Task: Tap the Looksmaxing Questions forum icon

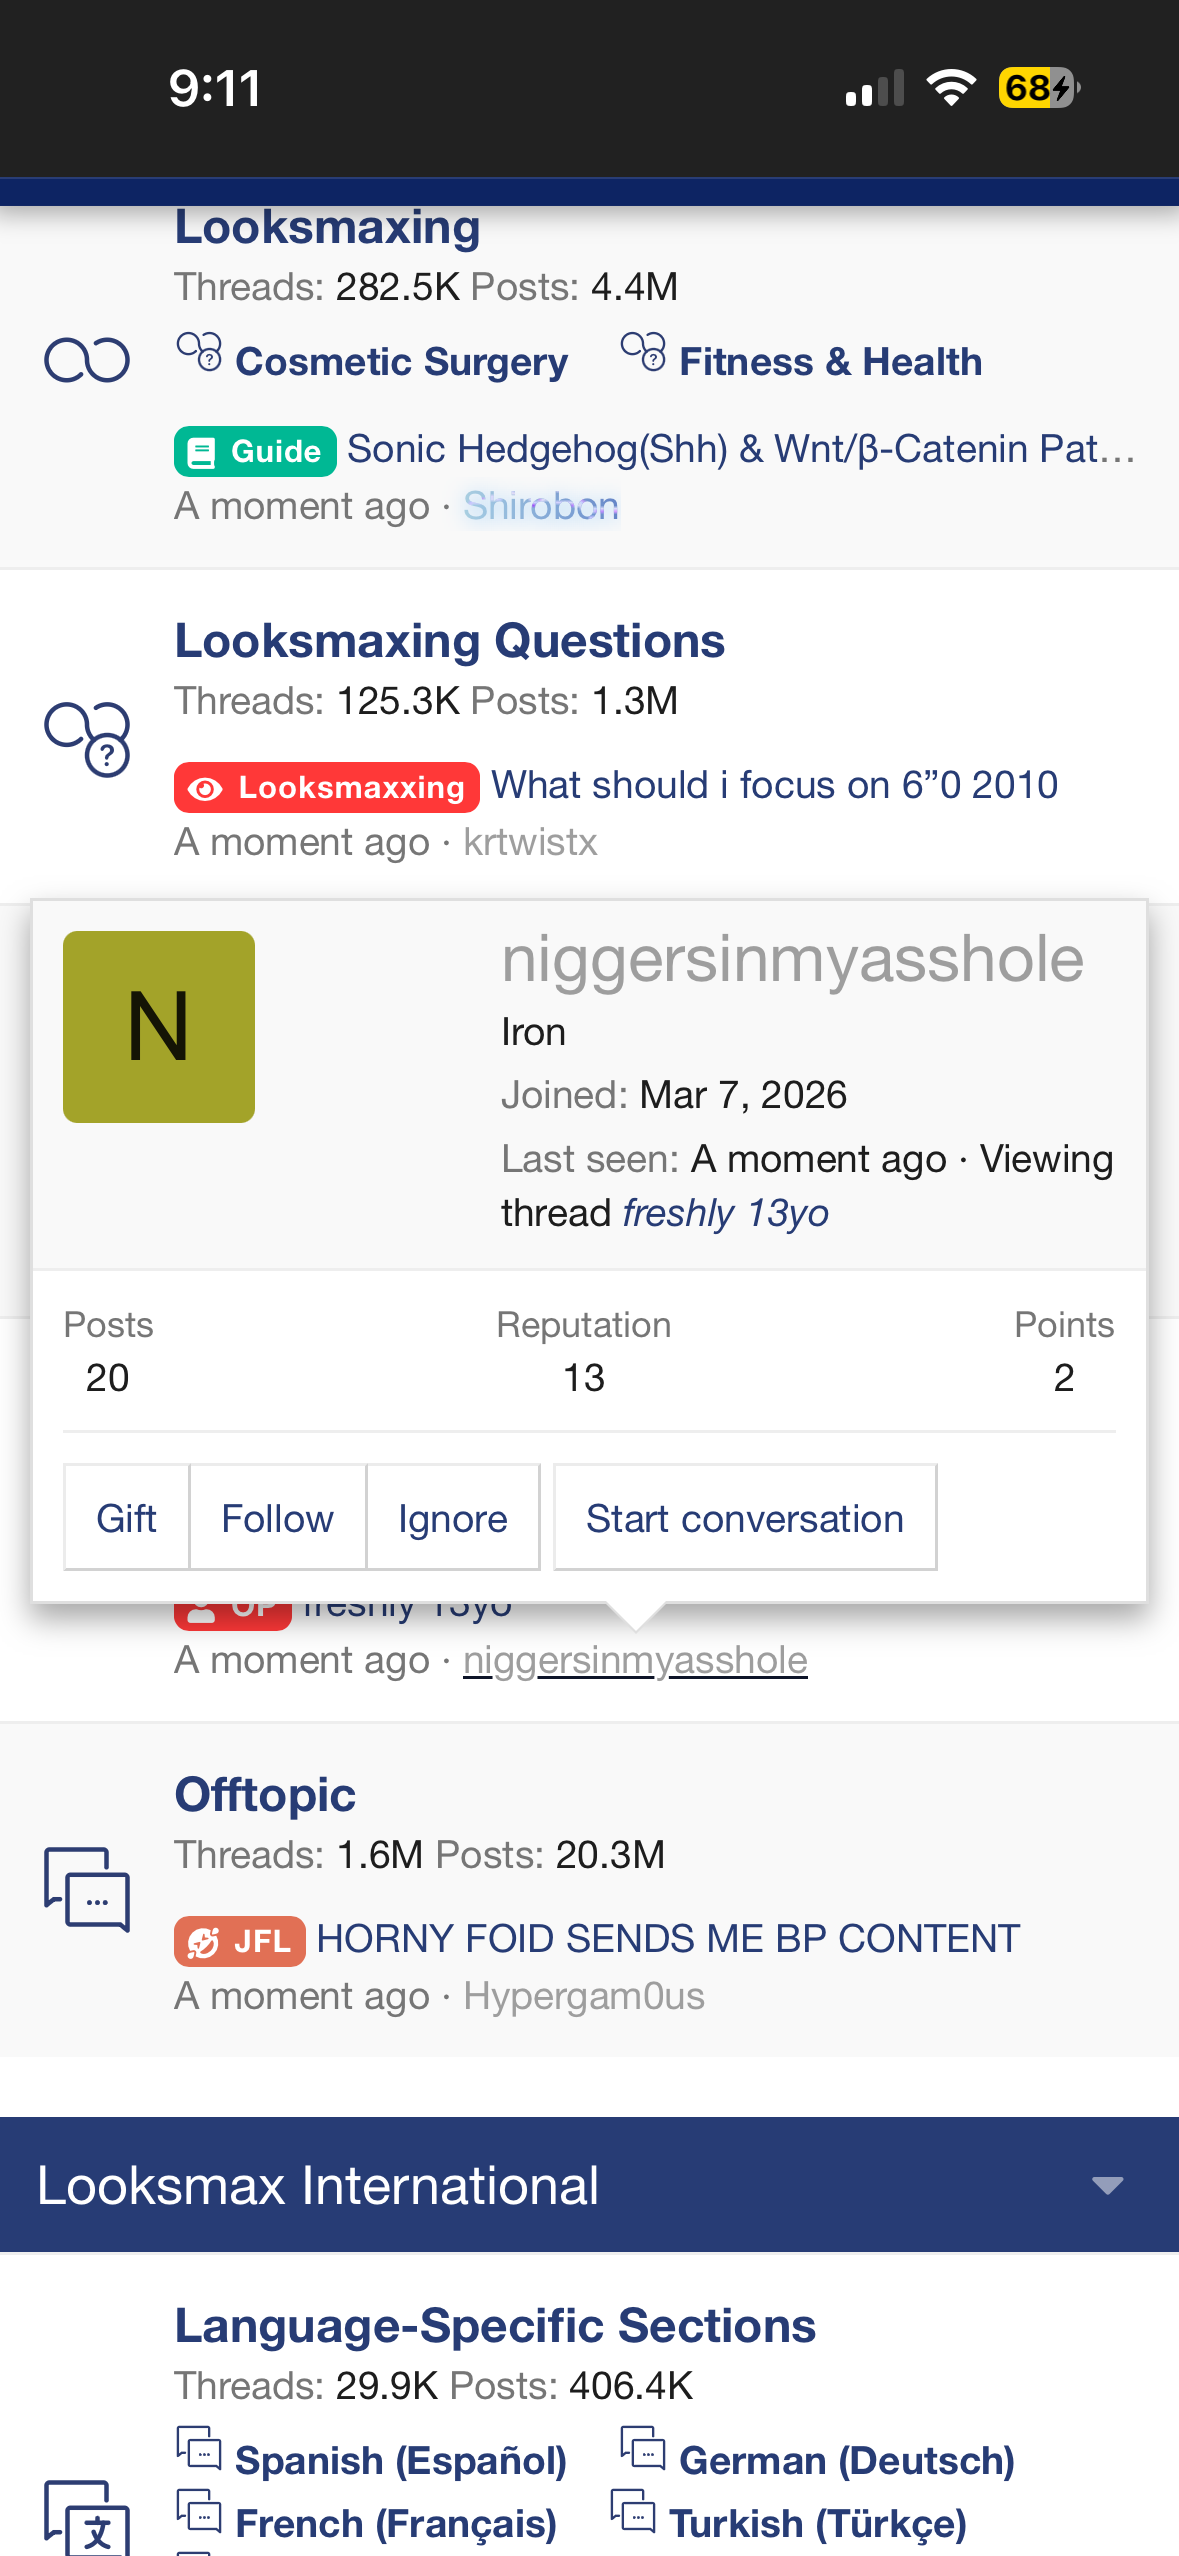Action: [87, 739]
